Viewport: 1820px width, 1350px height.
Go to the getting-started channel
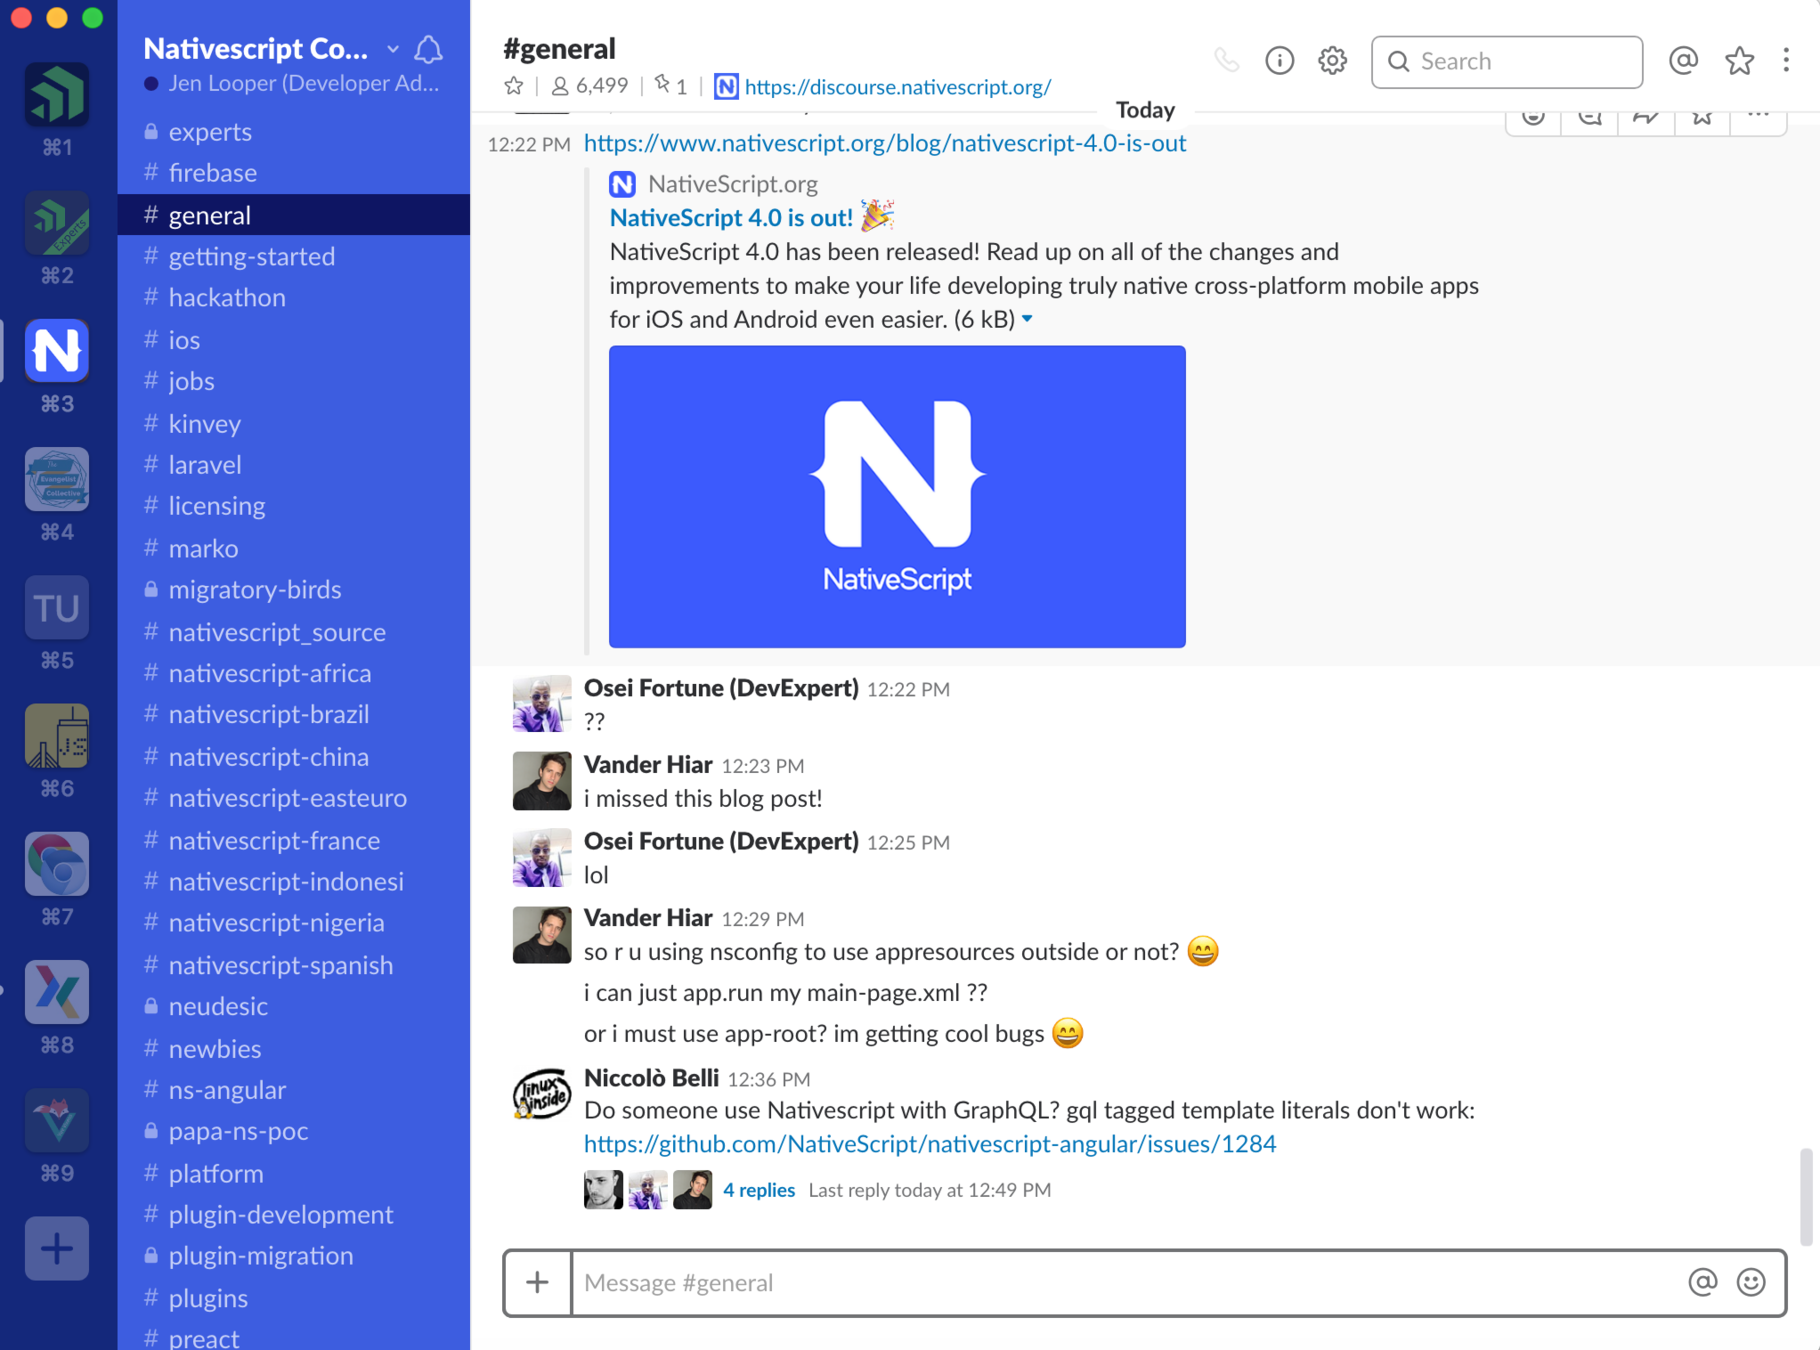click(294, 256)
